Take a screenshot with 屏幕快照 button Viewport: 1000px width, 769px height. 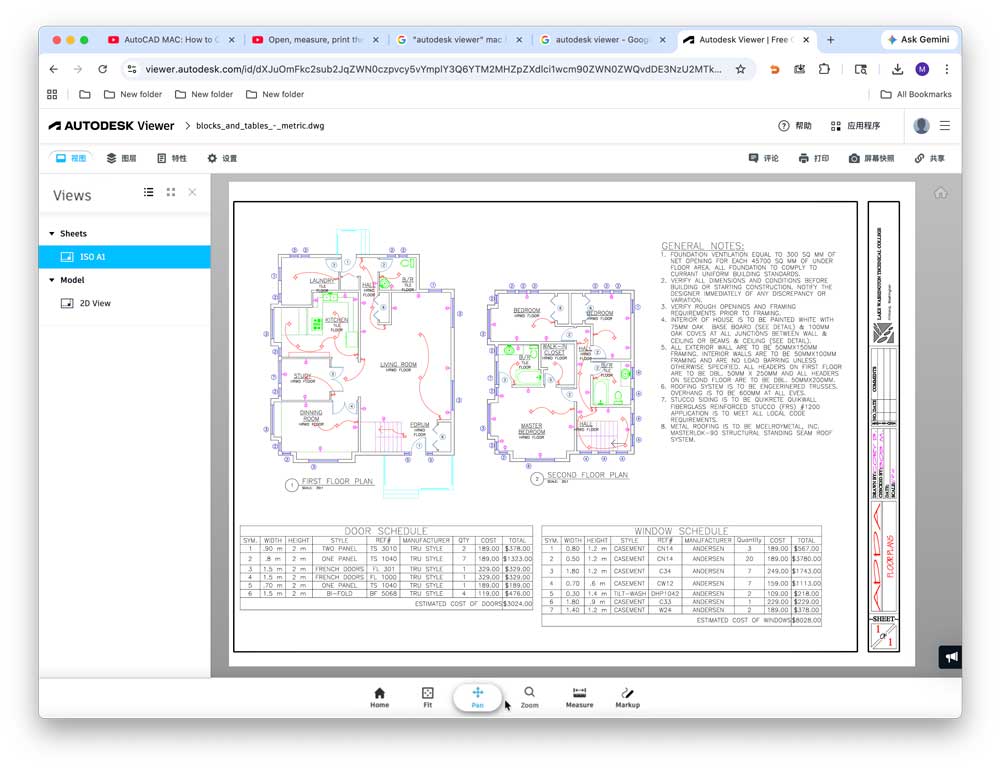point(871,159)
